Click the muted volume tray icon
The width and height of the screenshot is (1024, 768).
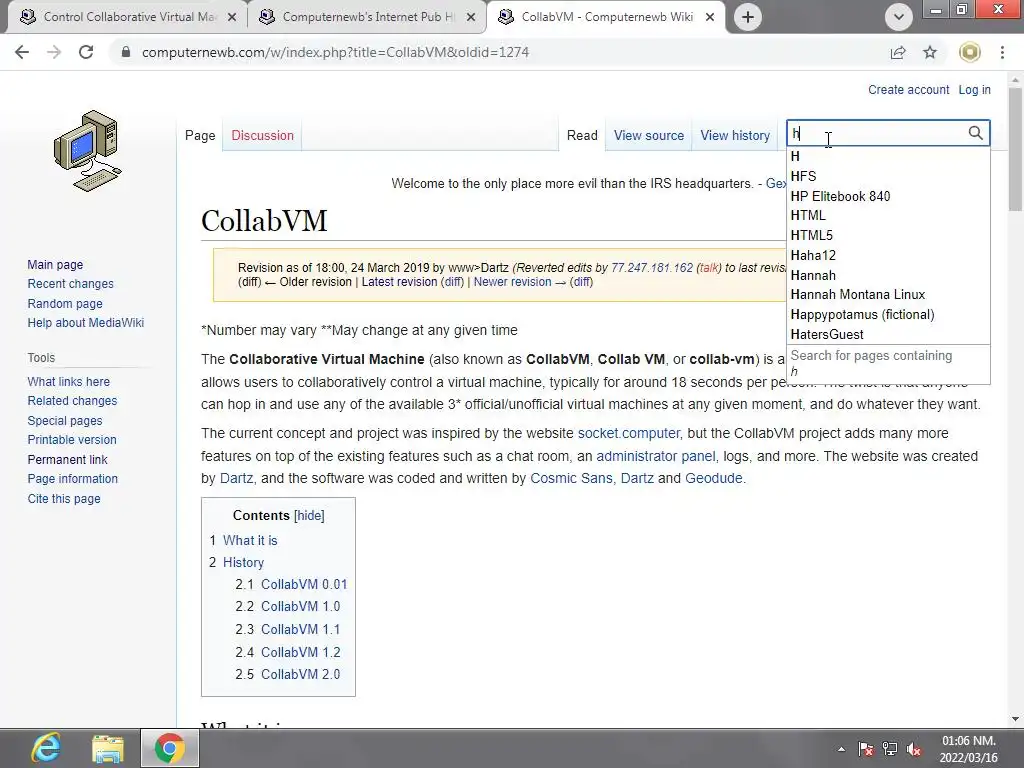(914, 749)
